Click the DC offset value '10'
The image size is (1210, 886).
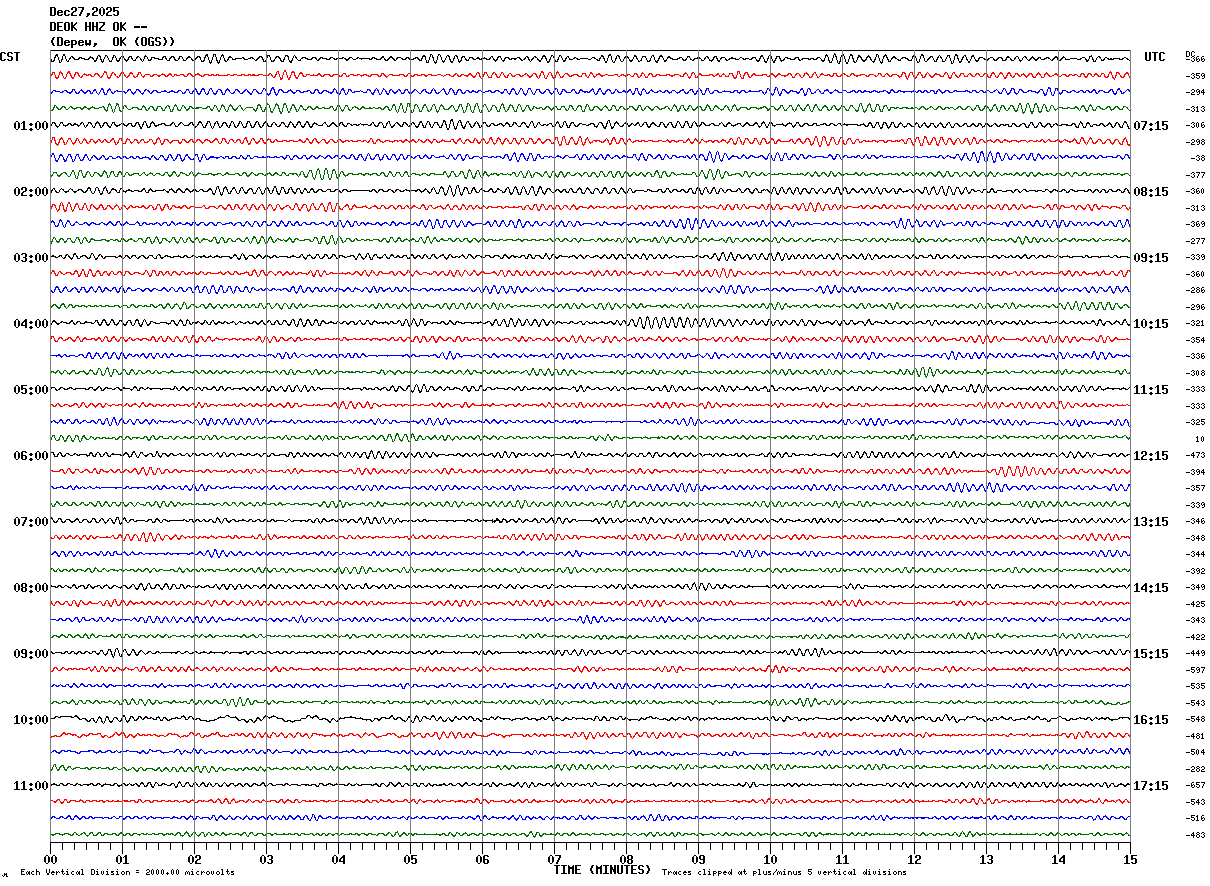click(1200, 439)
